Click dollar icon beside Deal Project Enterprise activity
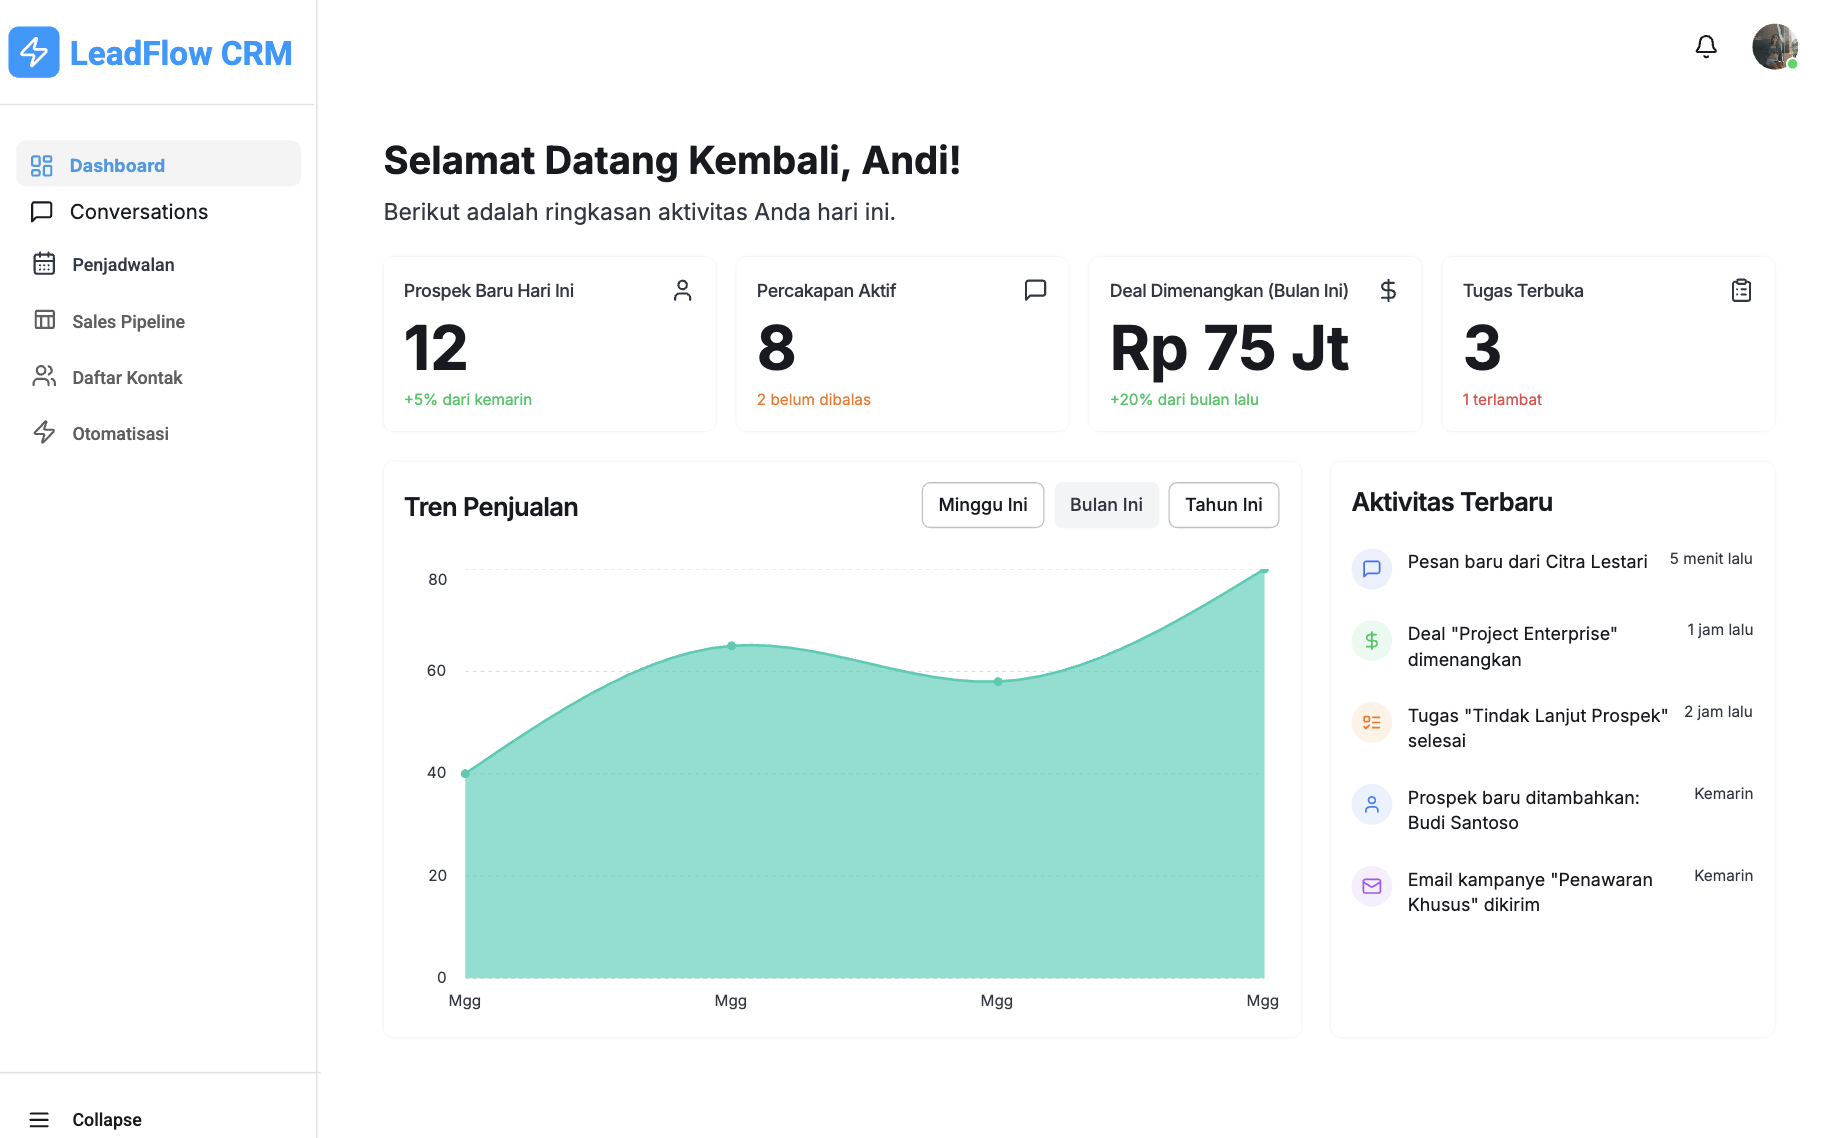This screenshot has height=1138, width=1830. tap(1372, 640)
